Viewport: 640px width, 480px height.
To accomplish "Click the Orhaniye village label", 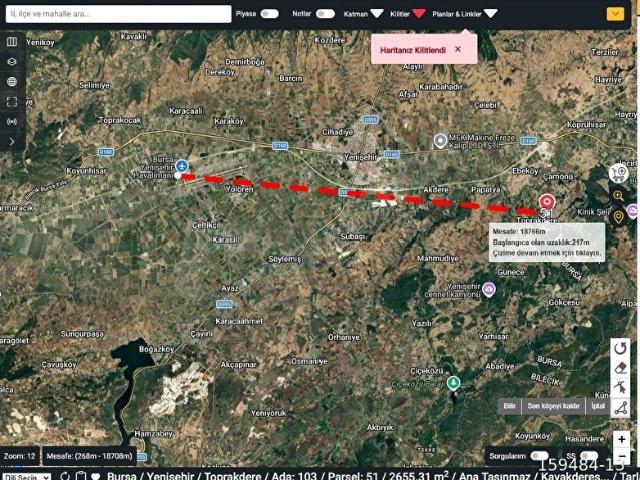I will pyautogui.click(x=344, y=338).
